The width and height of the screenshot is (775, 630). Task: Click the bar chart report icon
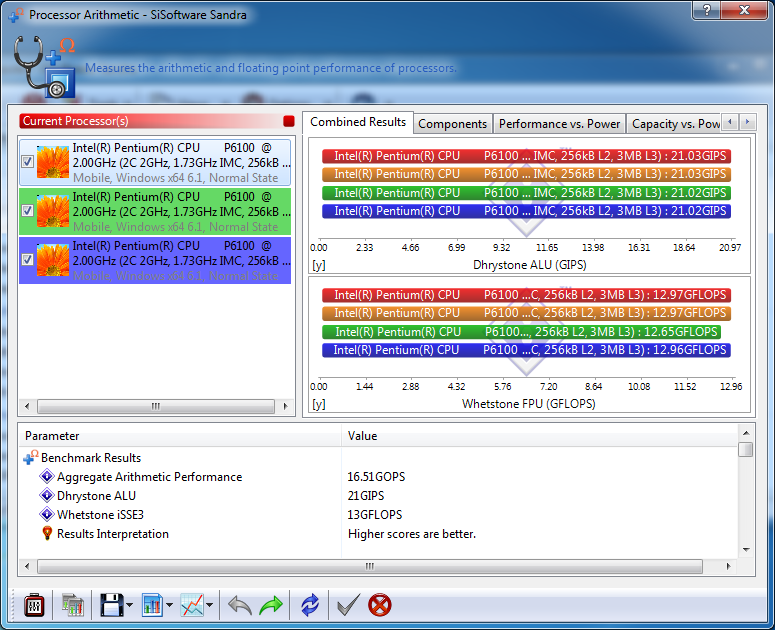tap(152, 605)
